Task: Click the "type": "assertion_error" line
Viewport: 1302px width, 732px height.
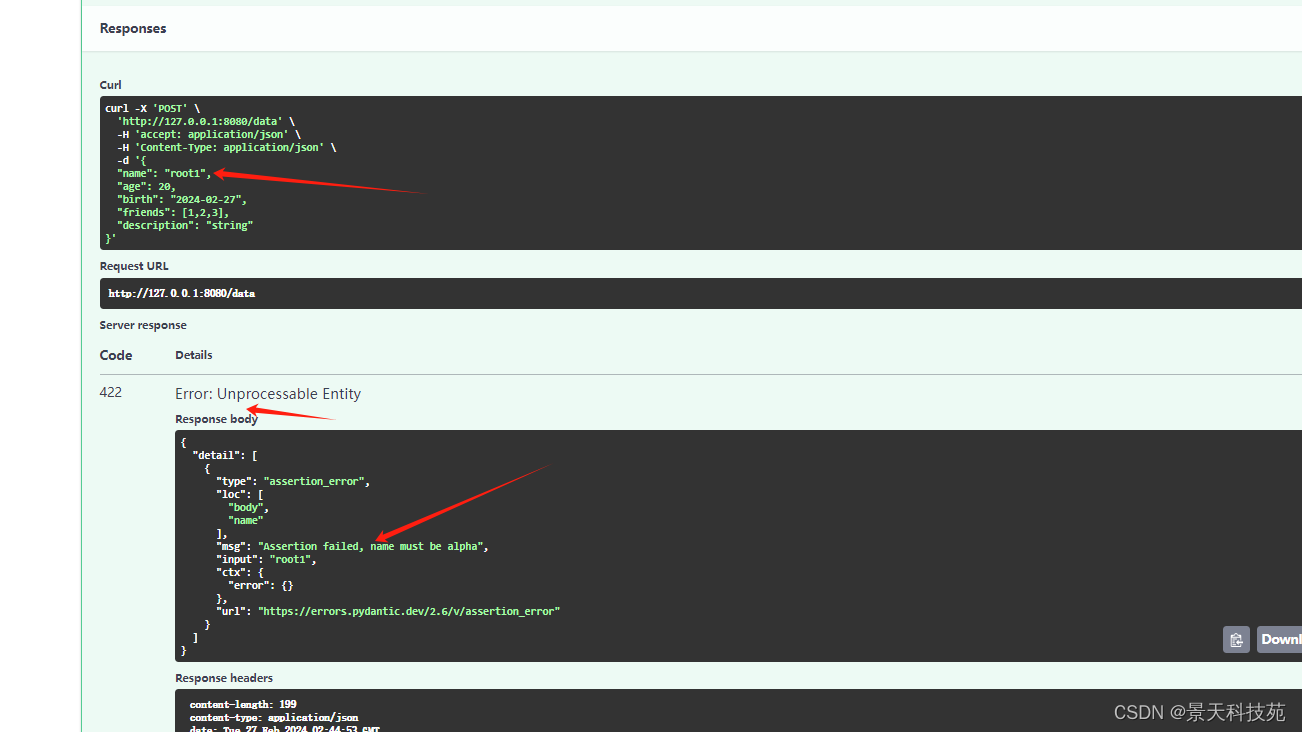Action: (x=293, y=481)
